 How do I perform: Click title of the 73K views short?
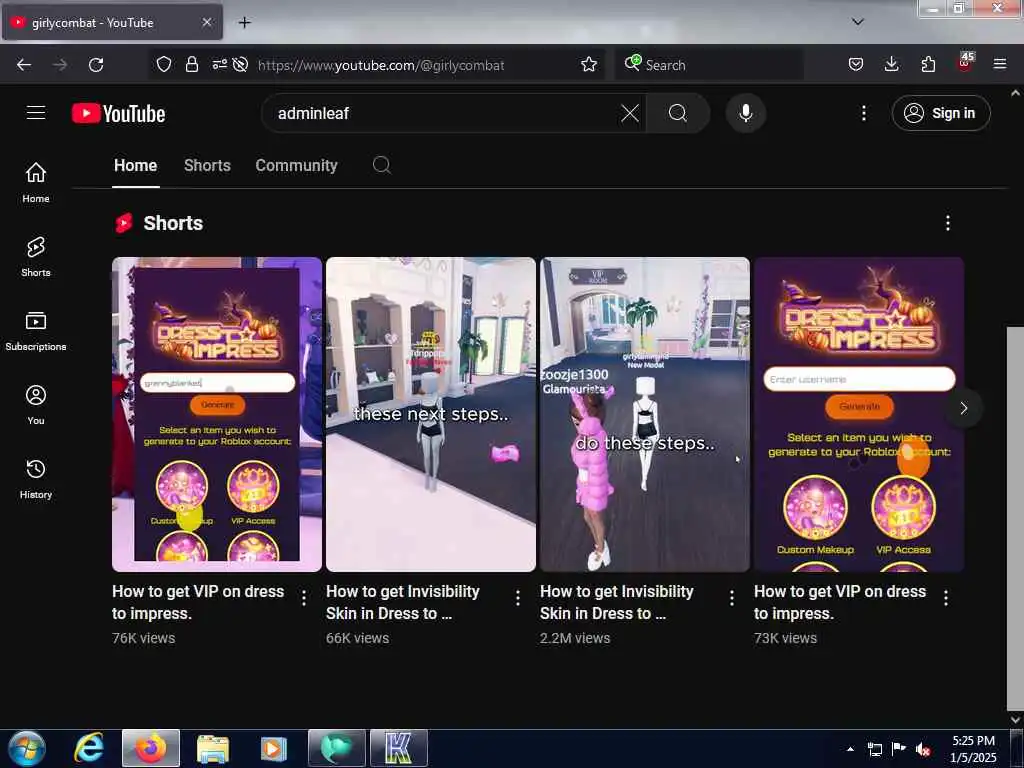pos(840,602)
